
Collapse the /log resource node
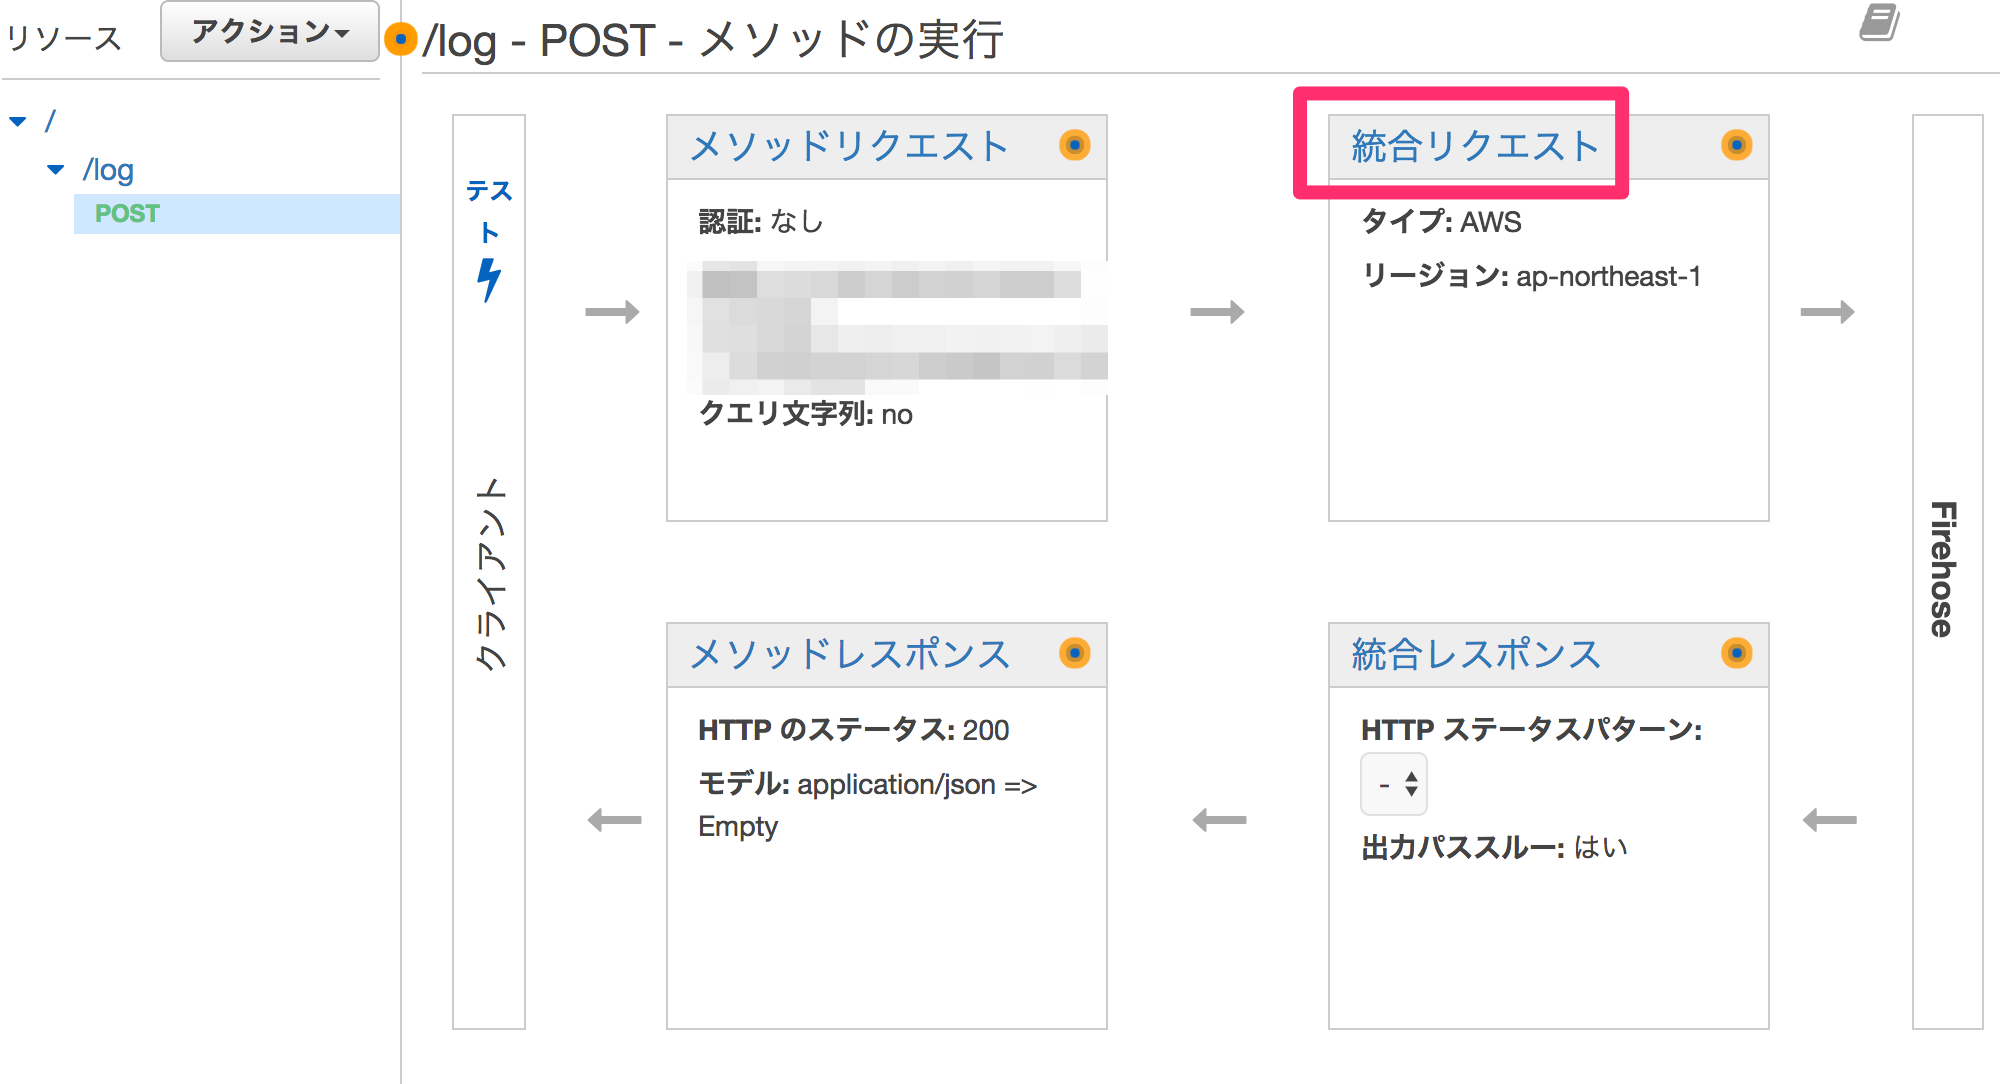pos(56,170)
